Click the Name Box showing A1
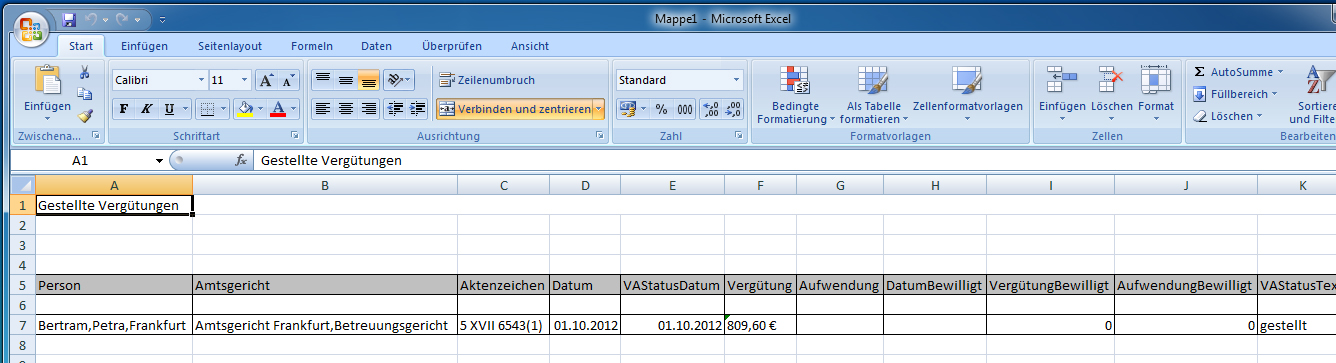The image size is (1336, 363). pyautogui.click(x=88, y=160)
